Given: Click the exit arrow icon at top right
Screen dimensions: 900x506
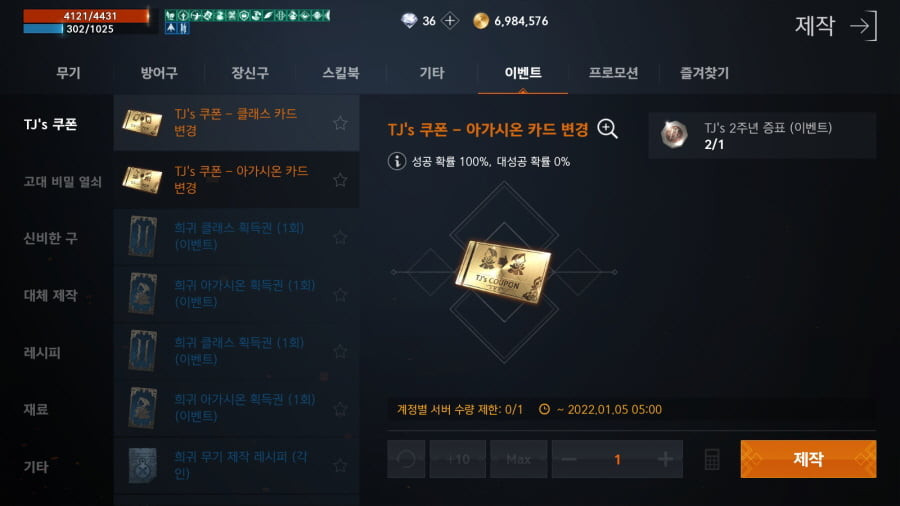Looking at the screenshot, I should click(x=864, y=26).
